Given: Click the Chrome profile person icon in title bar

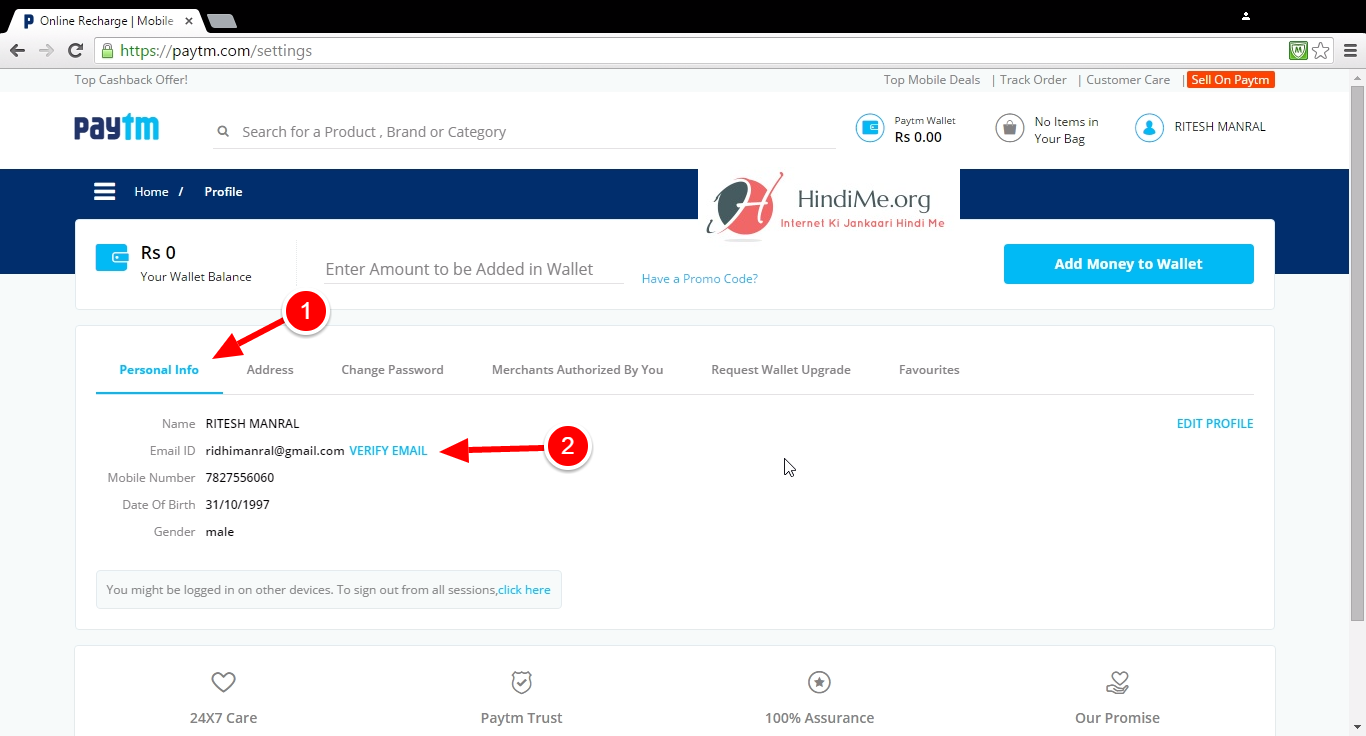Looking at the screenshot, I should click(x=1246, y=15).
